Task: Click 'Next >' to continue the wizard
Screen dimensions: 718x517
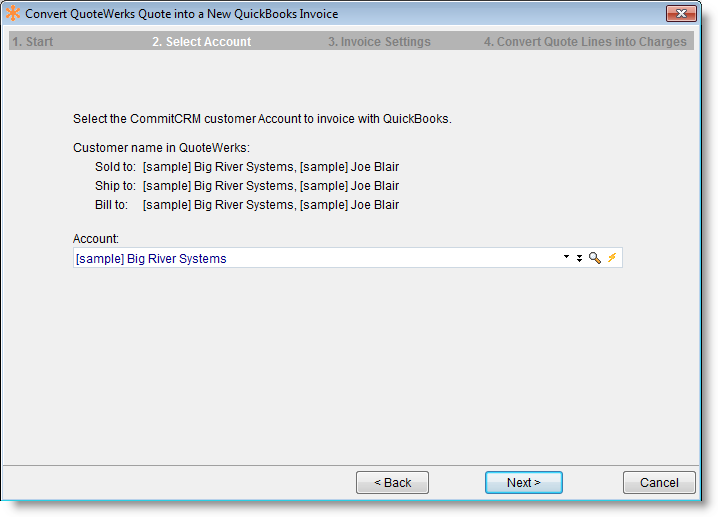Action: [x=523, y=482]
